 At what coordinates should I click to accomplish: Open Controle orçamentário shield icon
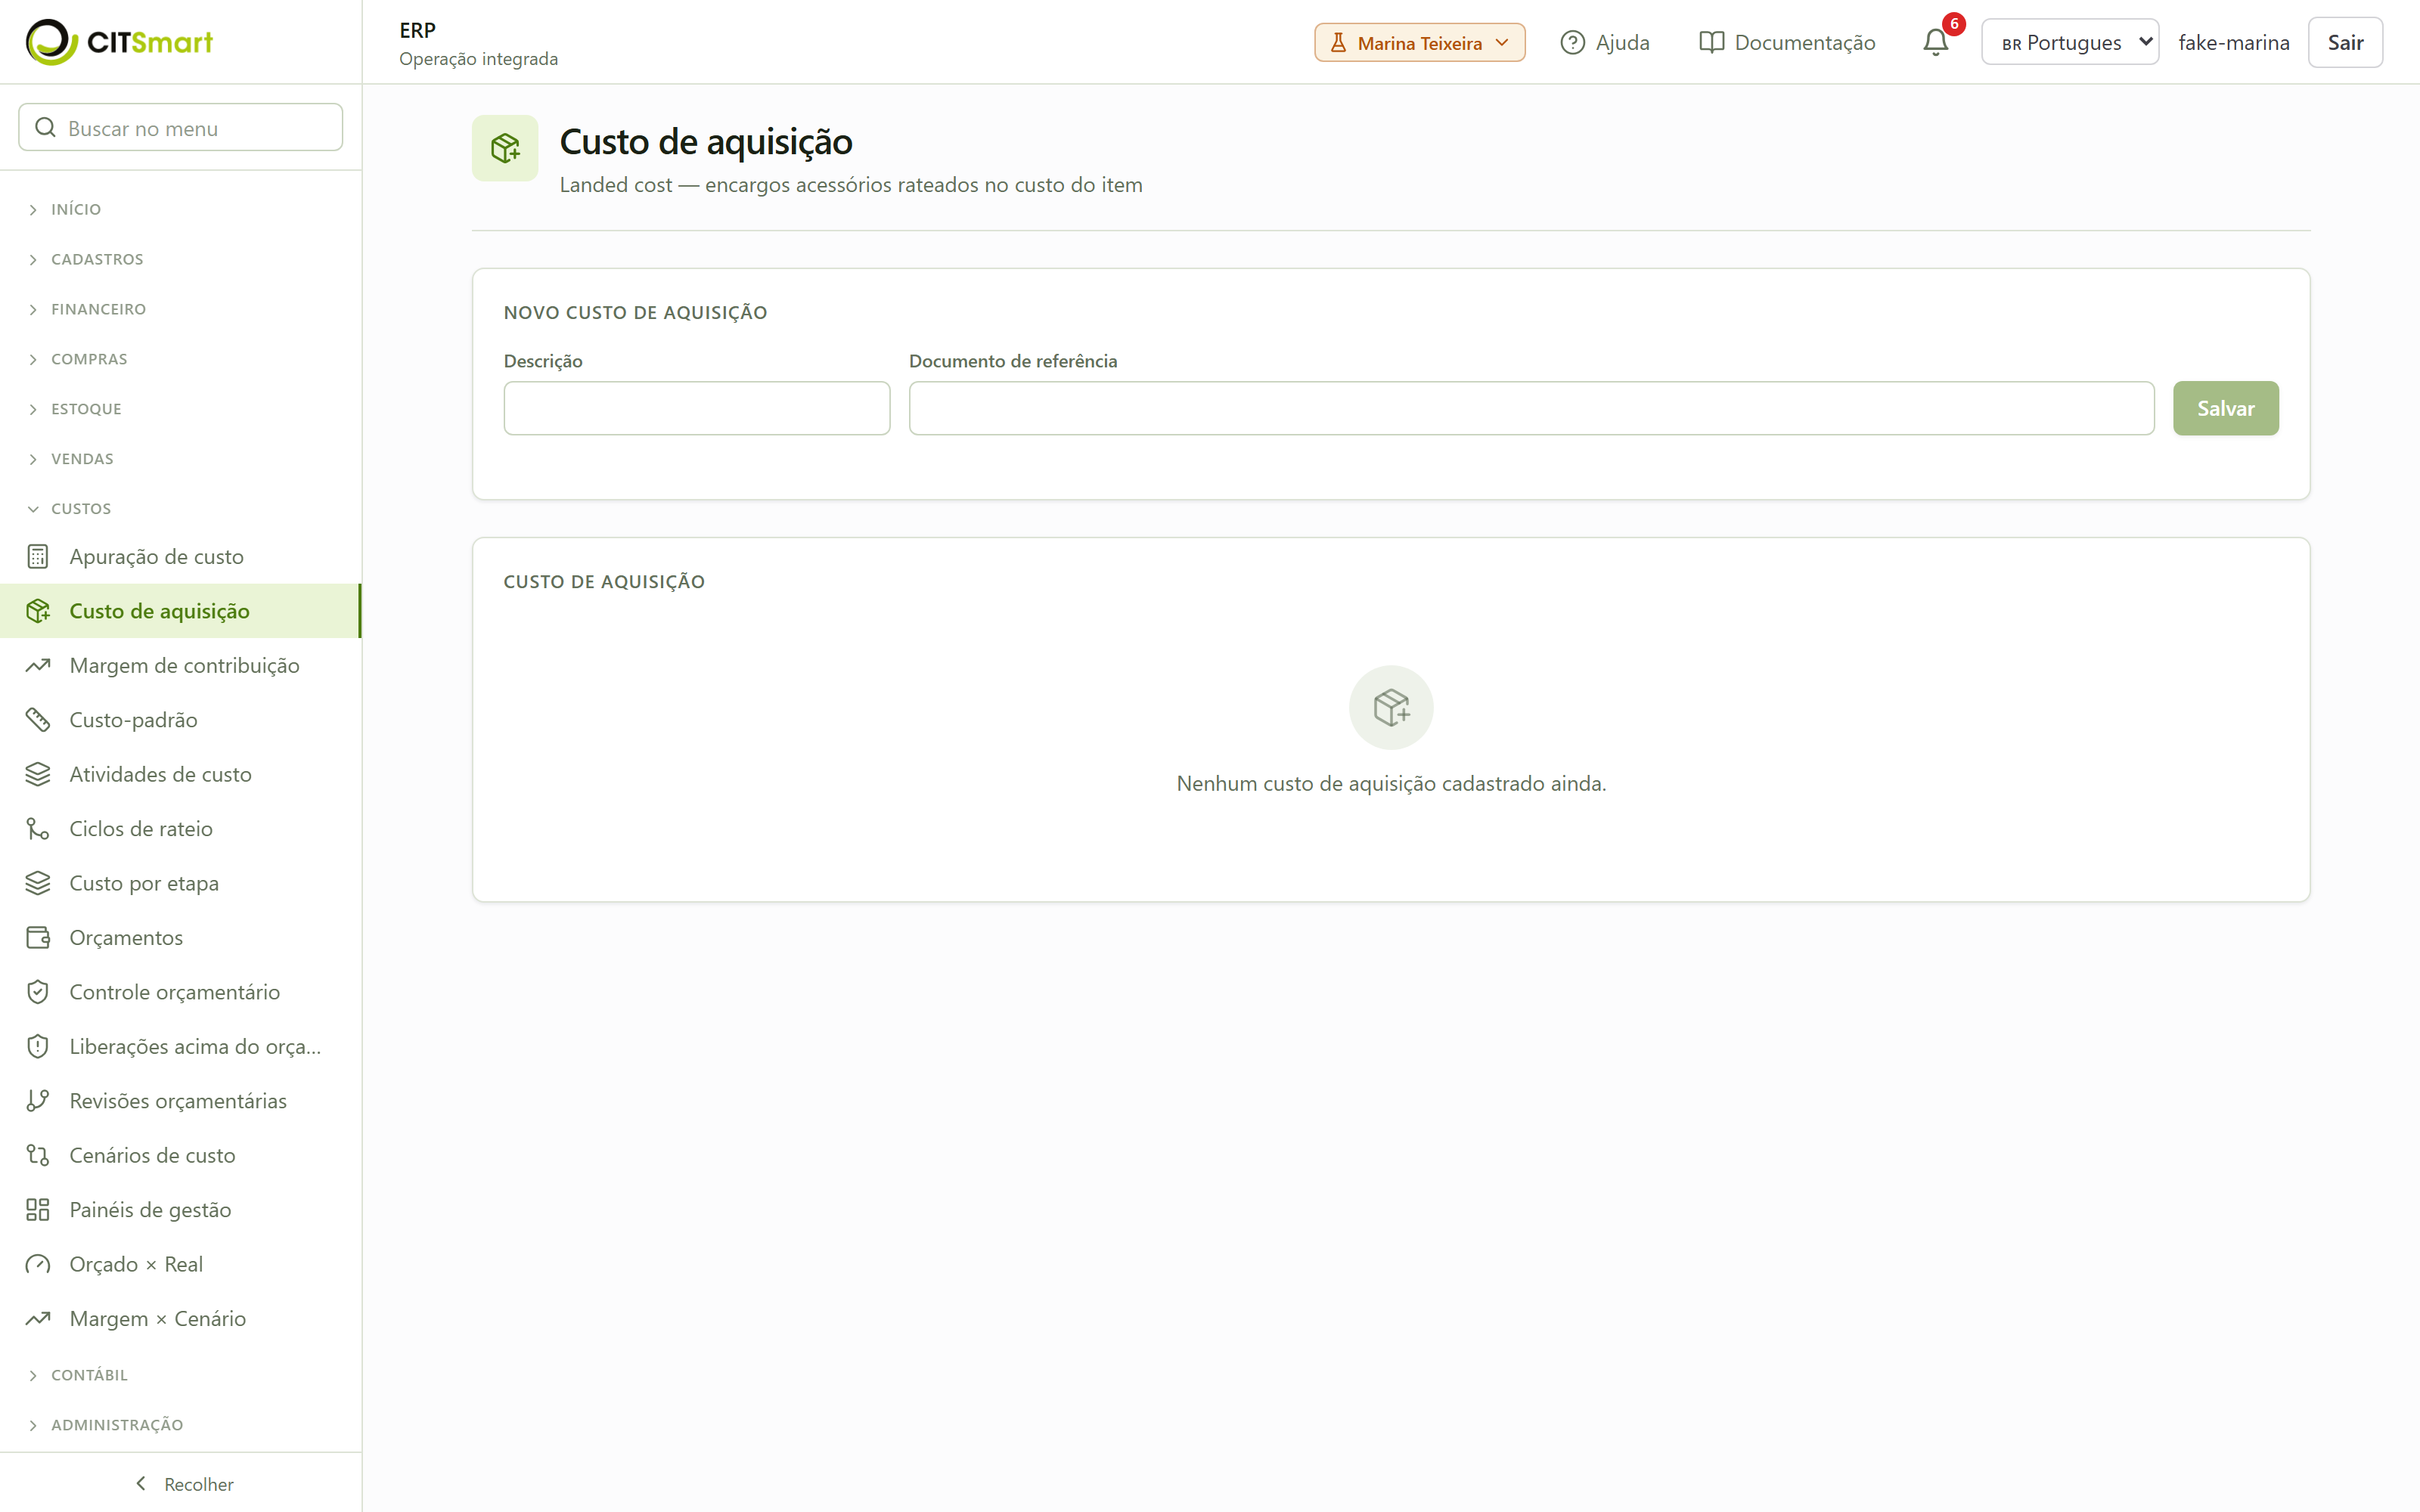[38, 992]
